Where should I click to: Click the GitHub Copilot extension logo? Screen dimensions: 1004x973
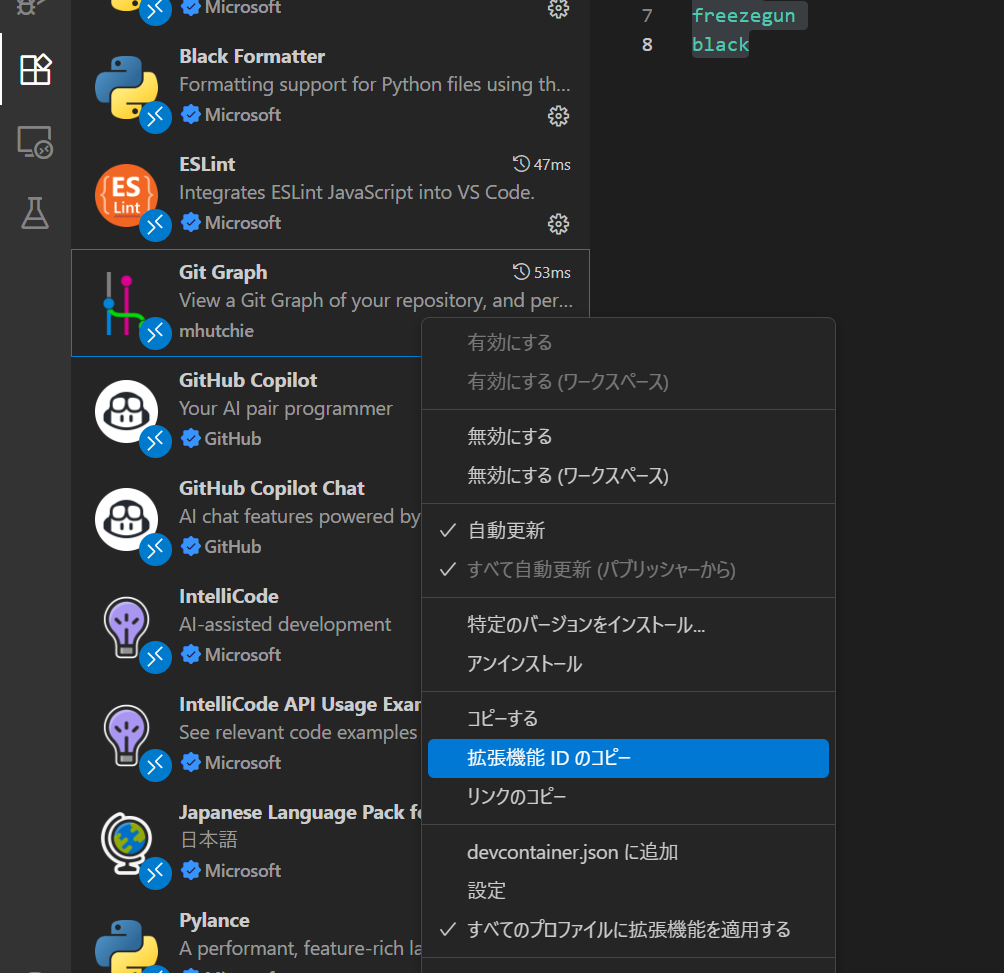click(127, 412)
